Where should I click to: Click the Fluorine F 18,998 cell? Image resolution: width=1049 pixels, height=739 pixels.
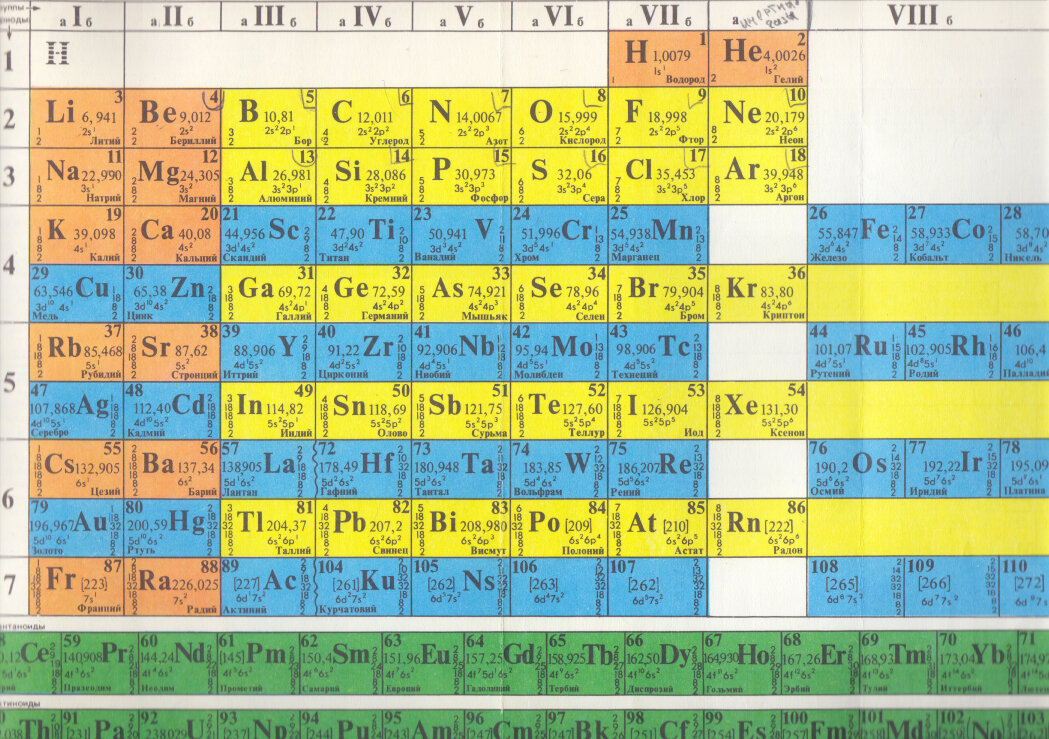658,118
